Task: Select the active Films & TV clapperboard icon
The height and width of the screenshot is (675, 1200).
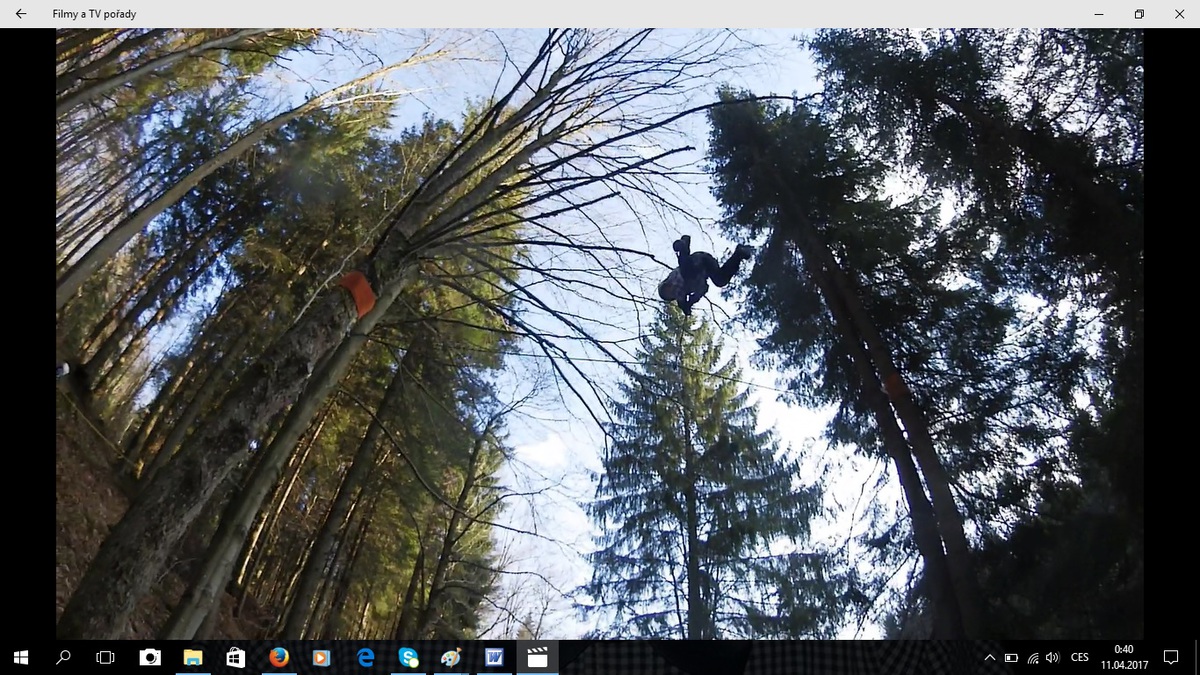Action: pyautogui.click(x=537, y=657)
